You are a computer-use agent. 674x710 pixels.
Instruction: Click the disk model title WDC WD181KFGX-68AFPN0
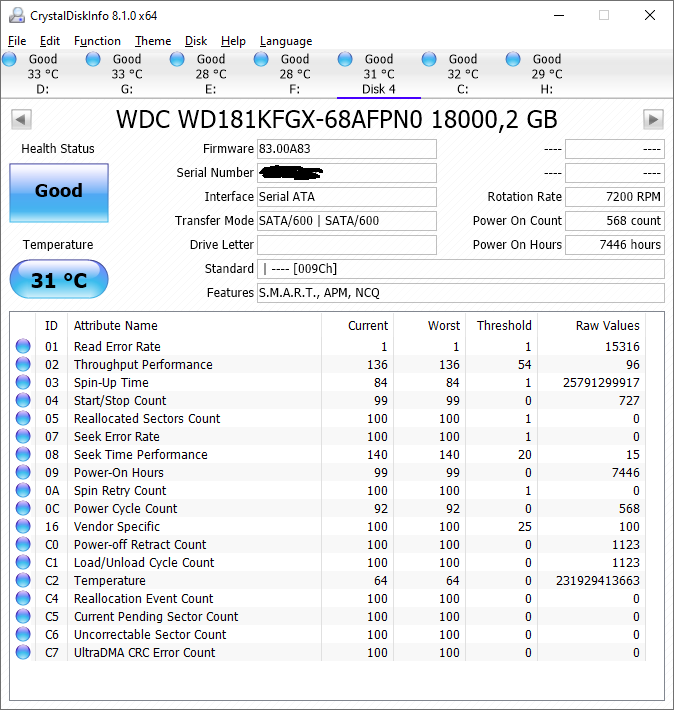click(x=337, y=120)
